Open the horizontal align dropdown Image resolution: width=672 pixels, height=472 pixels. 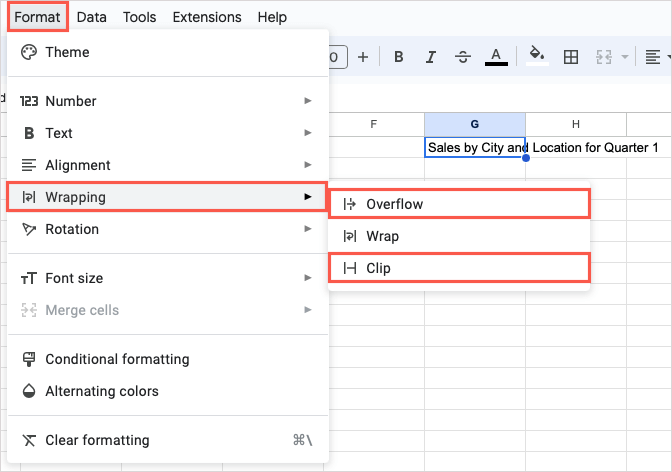[x=653, y=57]
